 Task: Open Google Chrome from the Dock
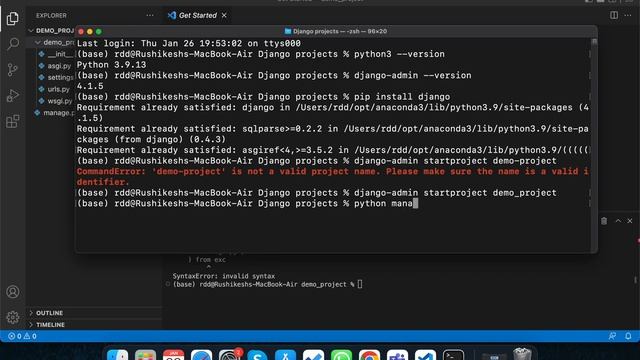click(x=369, y=355)
